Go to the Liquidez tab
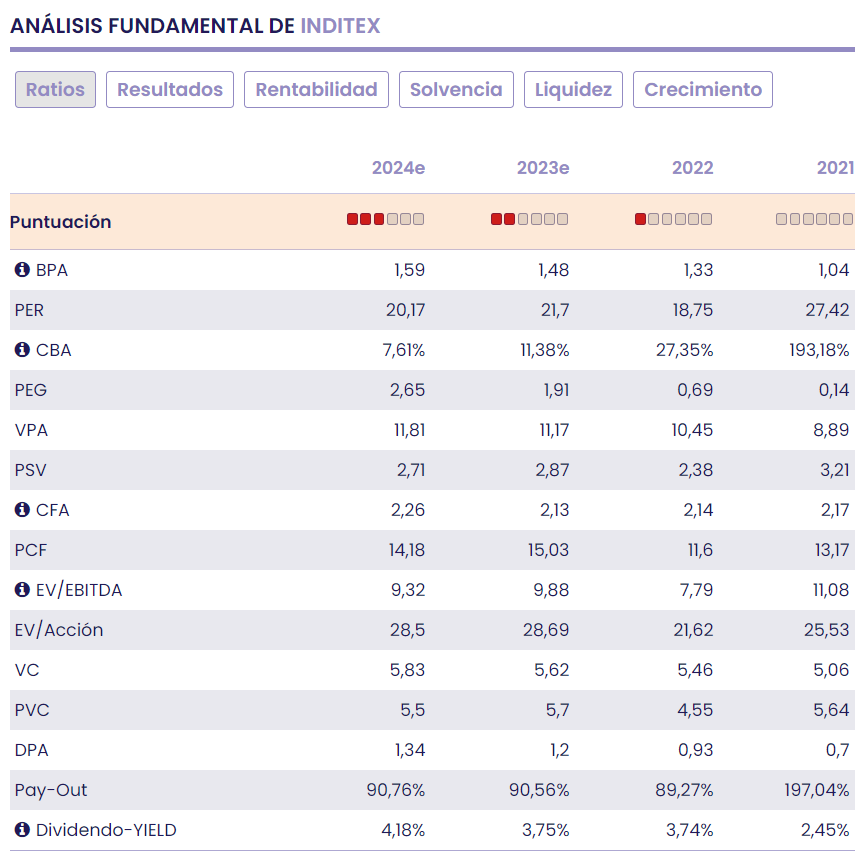This screenshot has height=864, width=856. (573, 89)
